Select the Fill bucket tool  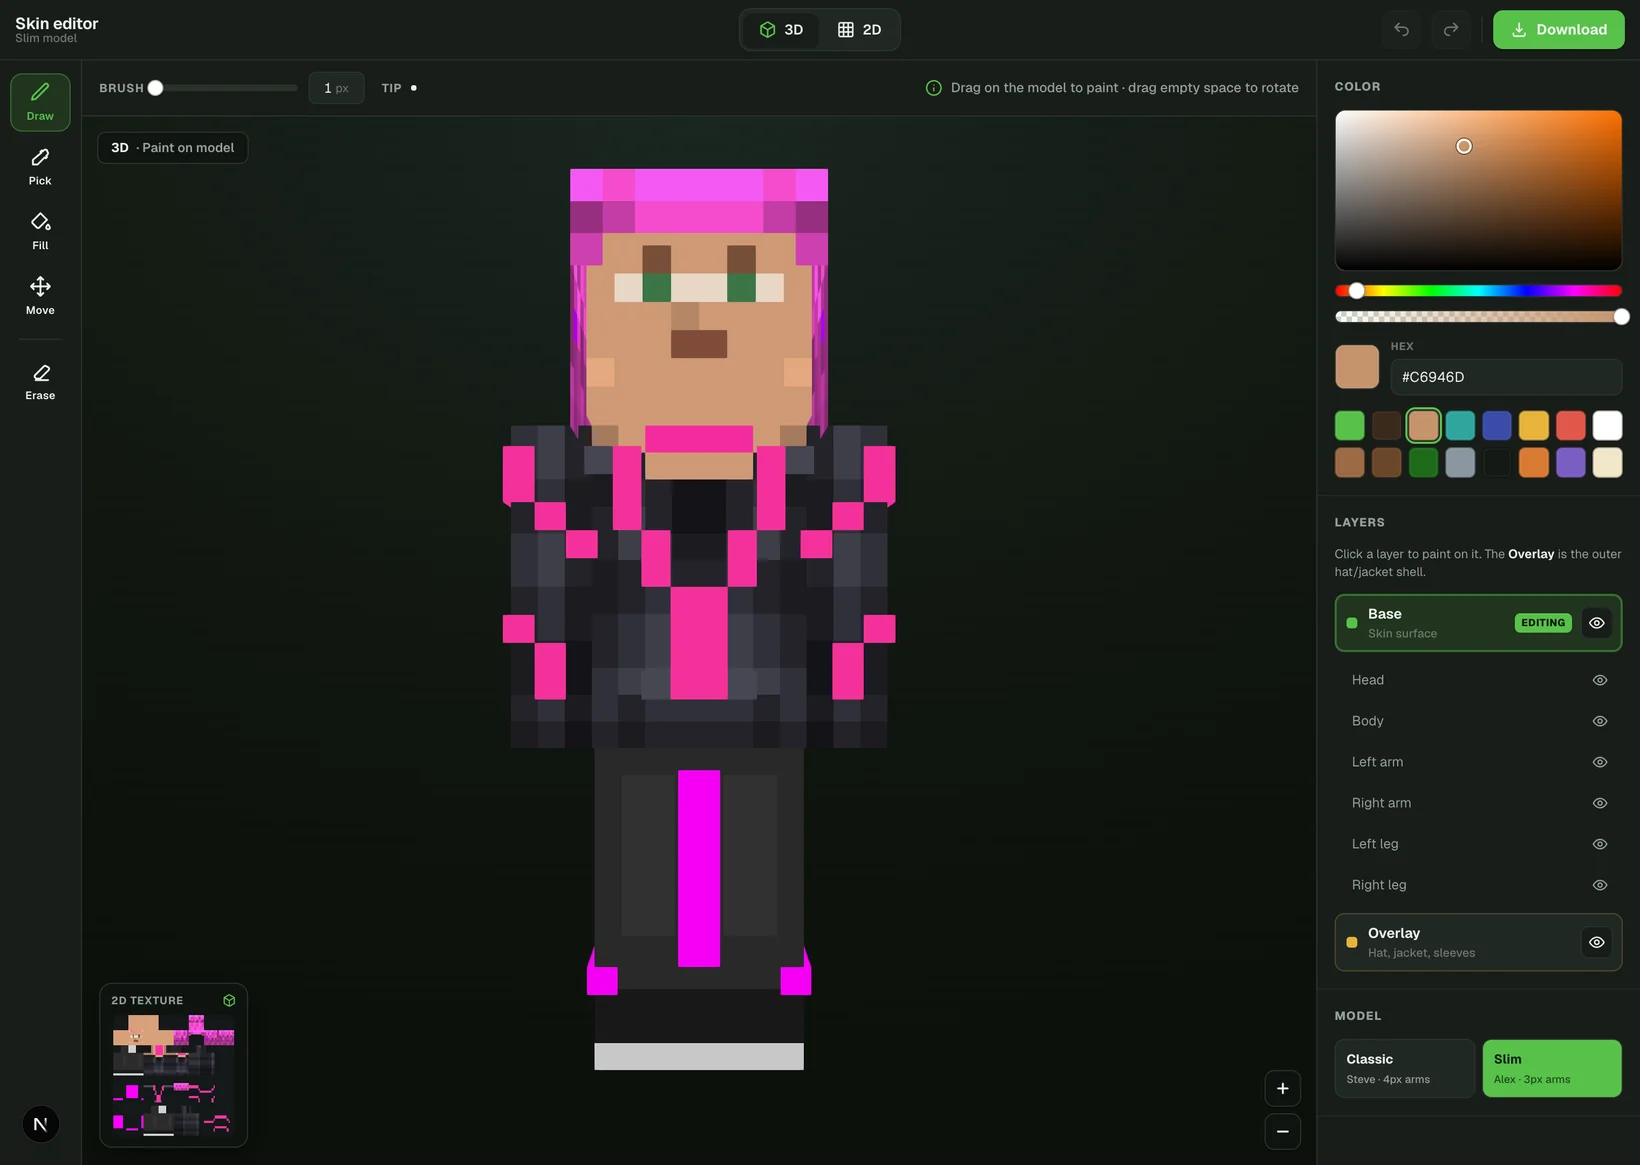pos(40,231)
